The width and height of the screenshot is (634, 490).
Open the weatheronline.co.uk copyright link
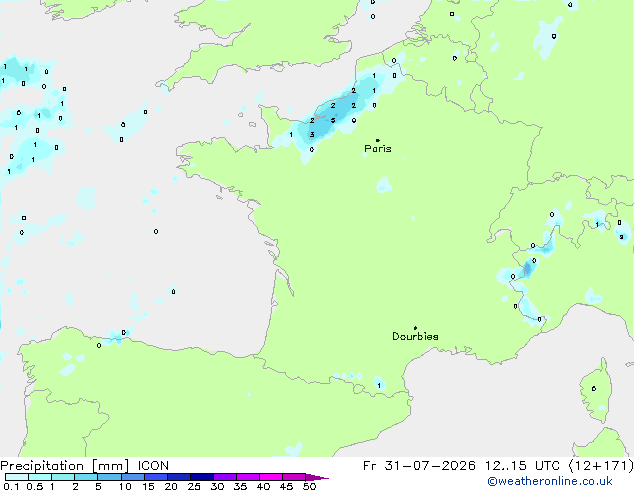(550, 481)
